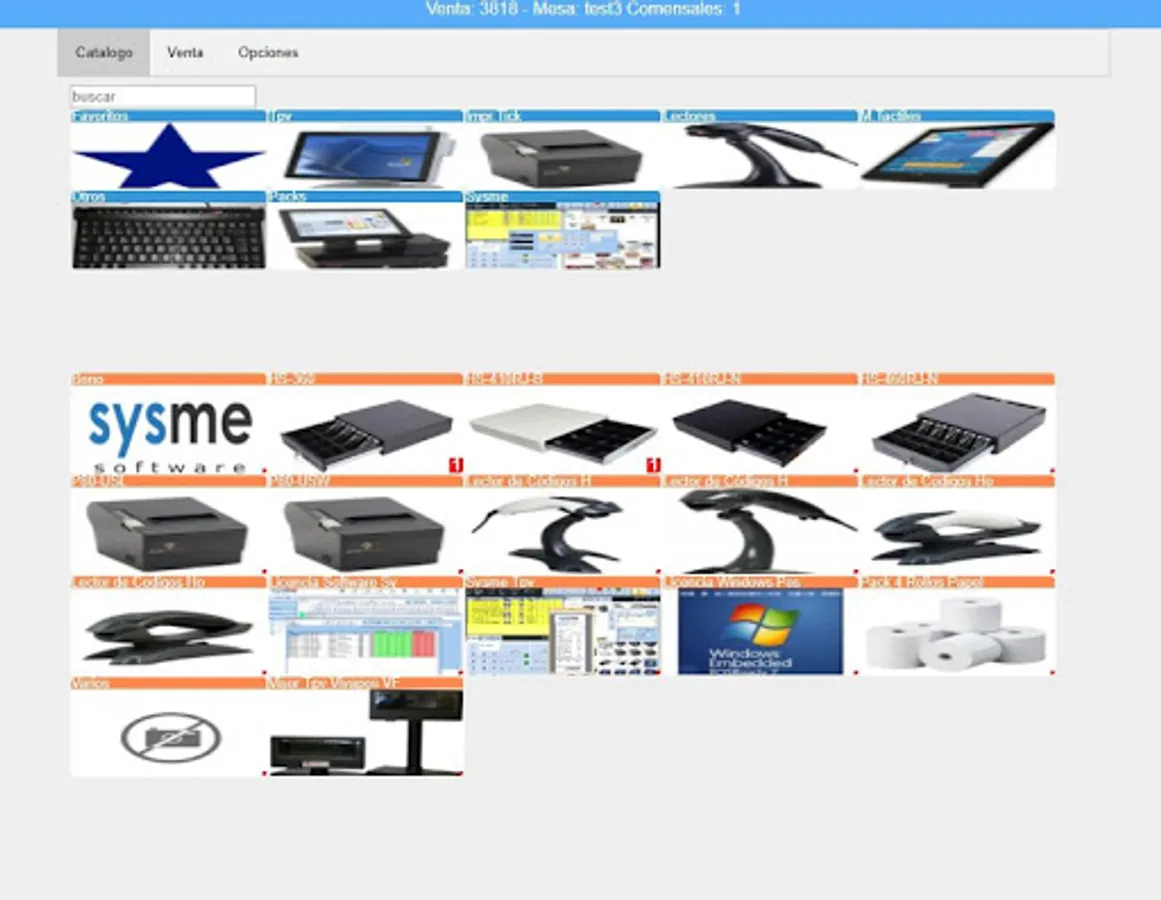
Task: Select the white reader resting on cradle
Action: tap(957, 525)
